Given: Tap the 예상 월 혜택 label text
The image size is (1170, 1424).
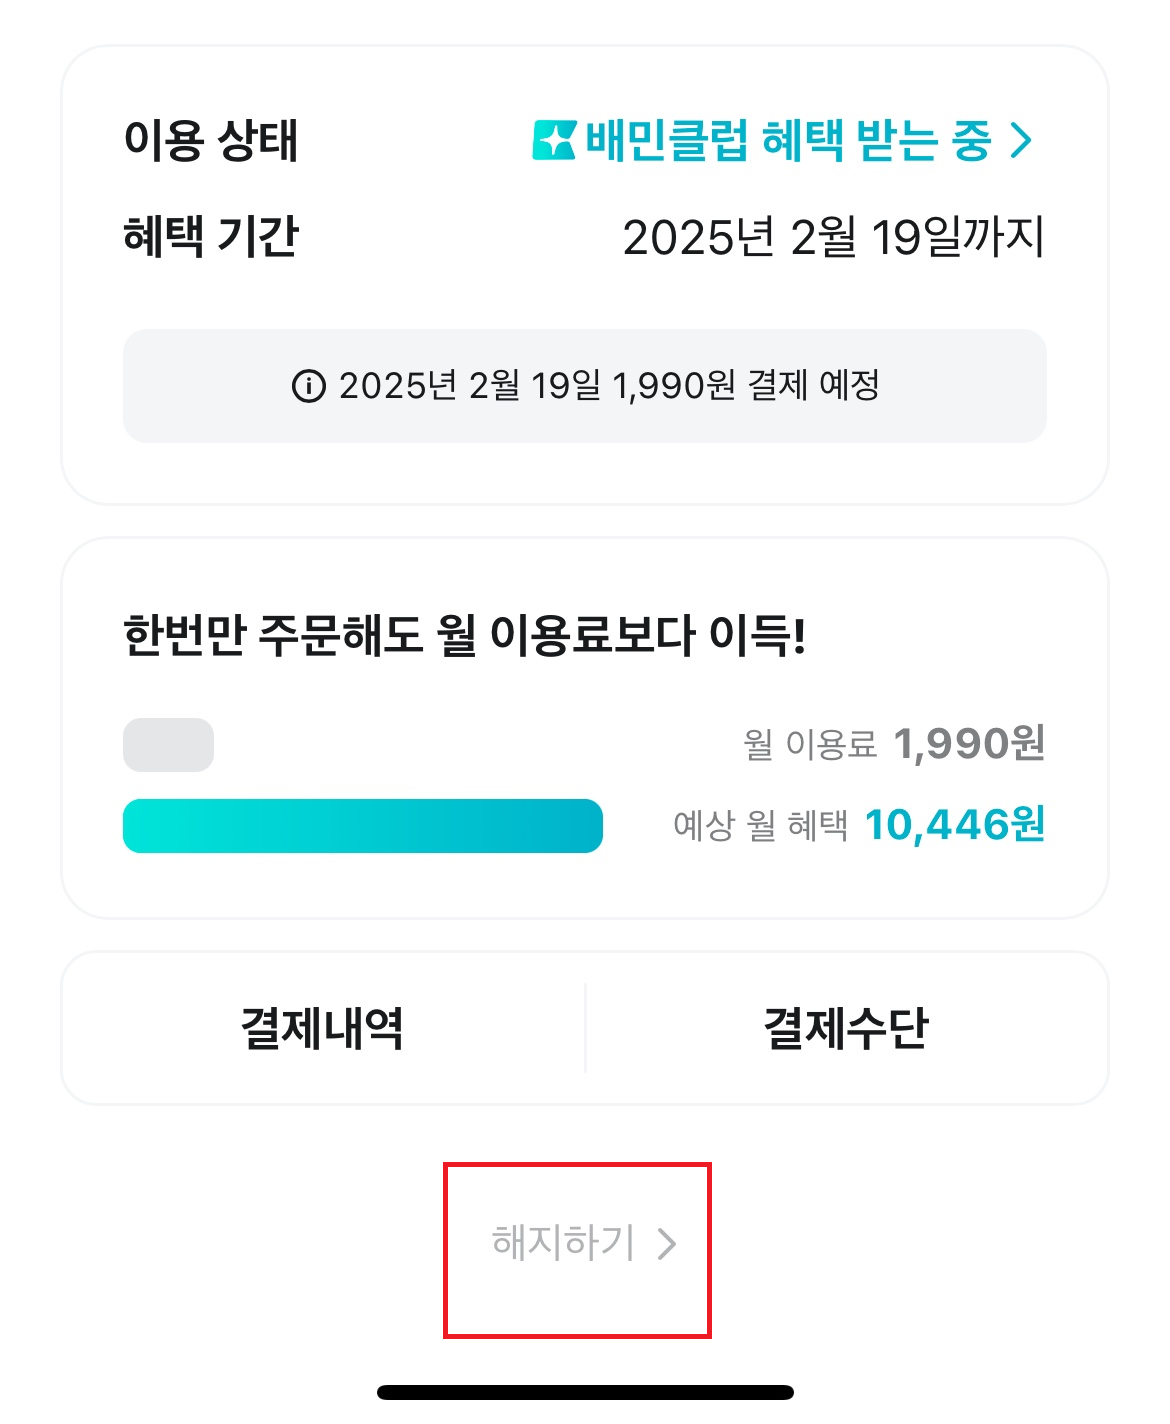Looking at the screenshot, I should [760, 826].
